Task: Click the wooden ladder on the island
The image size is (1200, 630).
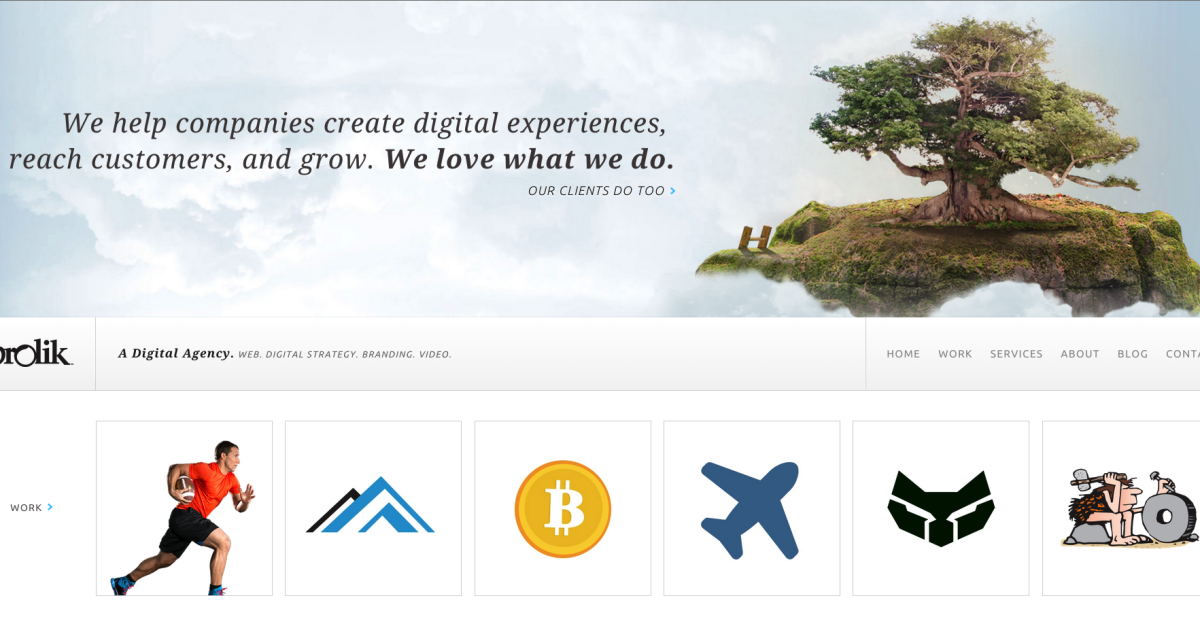Action: point(754,240)
